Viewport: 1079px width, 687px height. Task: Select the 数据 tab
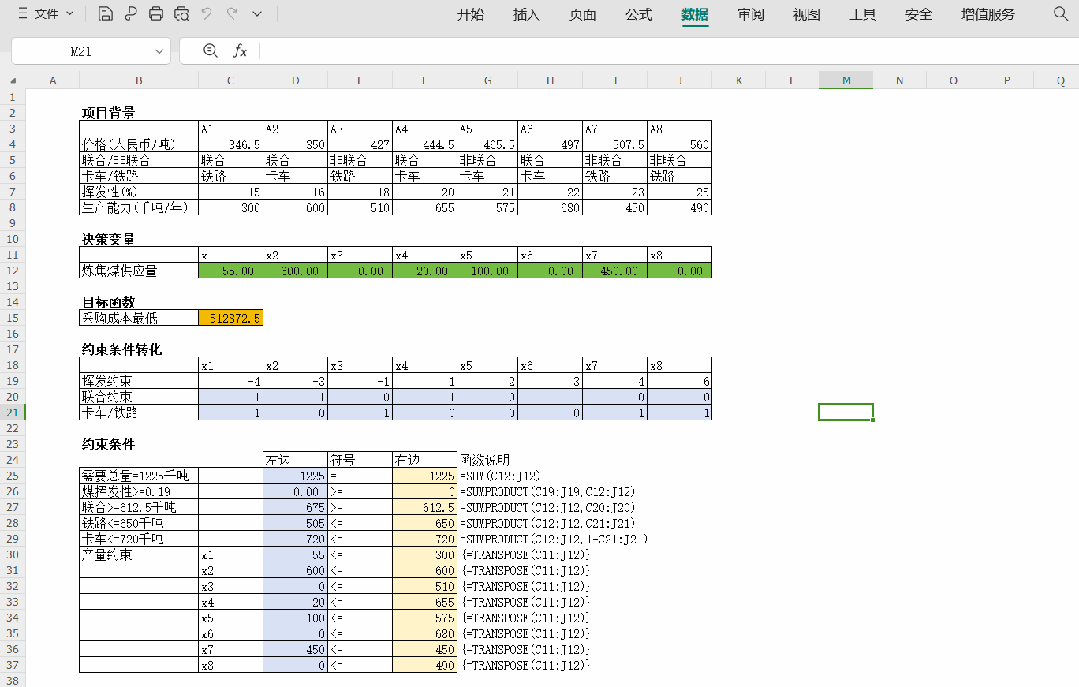695,14
